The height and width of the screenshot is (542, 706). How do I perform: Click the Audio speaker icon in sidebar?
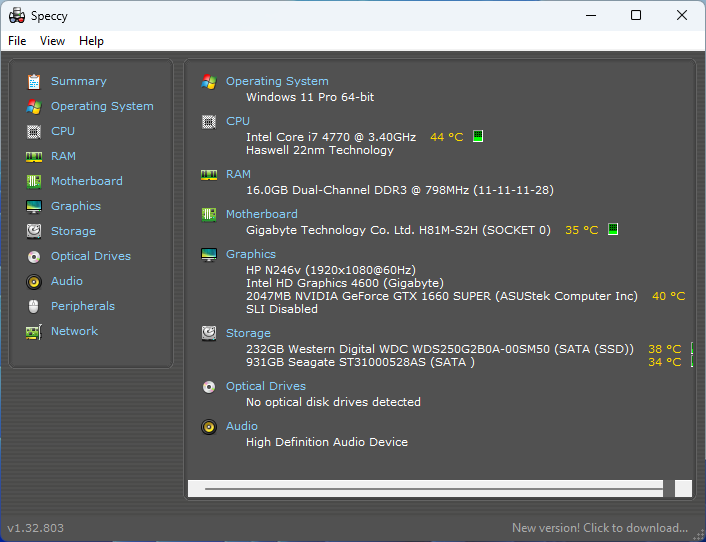coord(34,282)
